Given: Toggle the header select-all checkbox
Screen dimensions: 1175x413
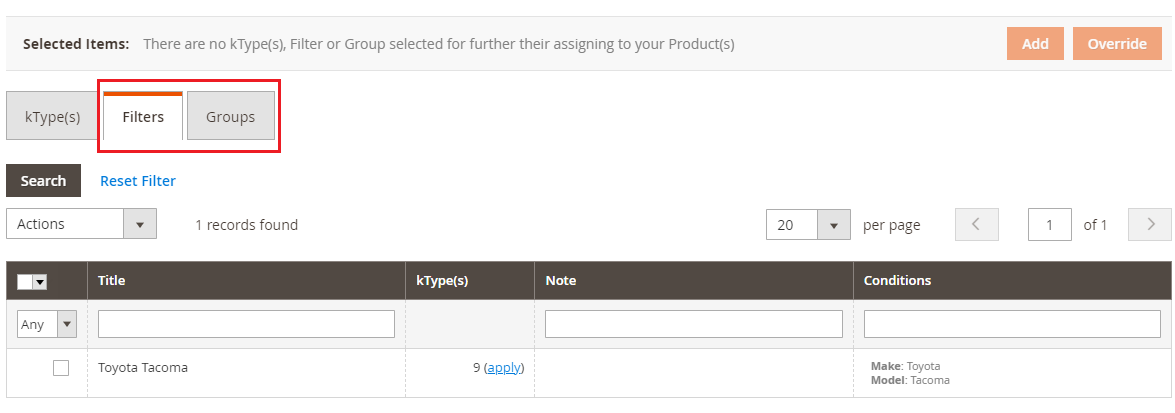Looking at the screenshot, I should (x=25, y=282).
